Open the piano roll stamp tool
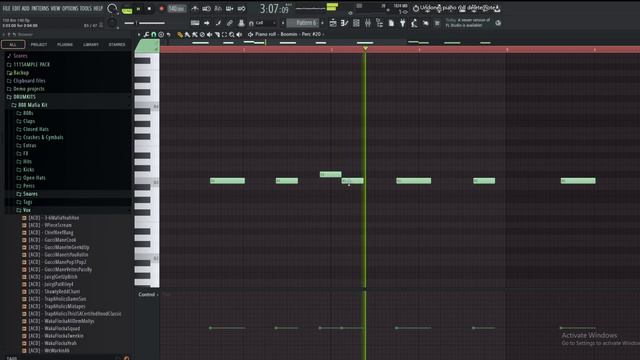The width and height of the screenshot is (640, 360). (x=161, y=35)
